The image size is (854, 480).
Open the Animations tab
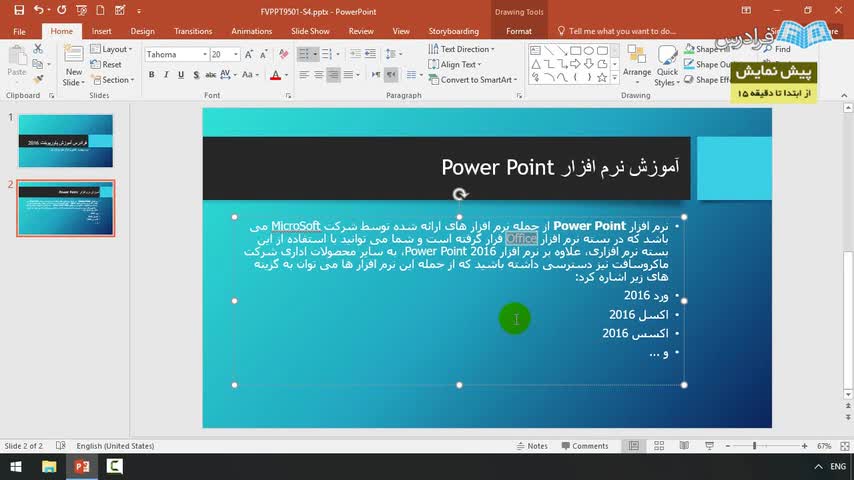click(251, 31)
